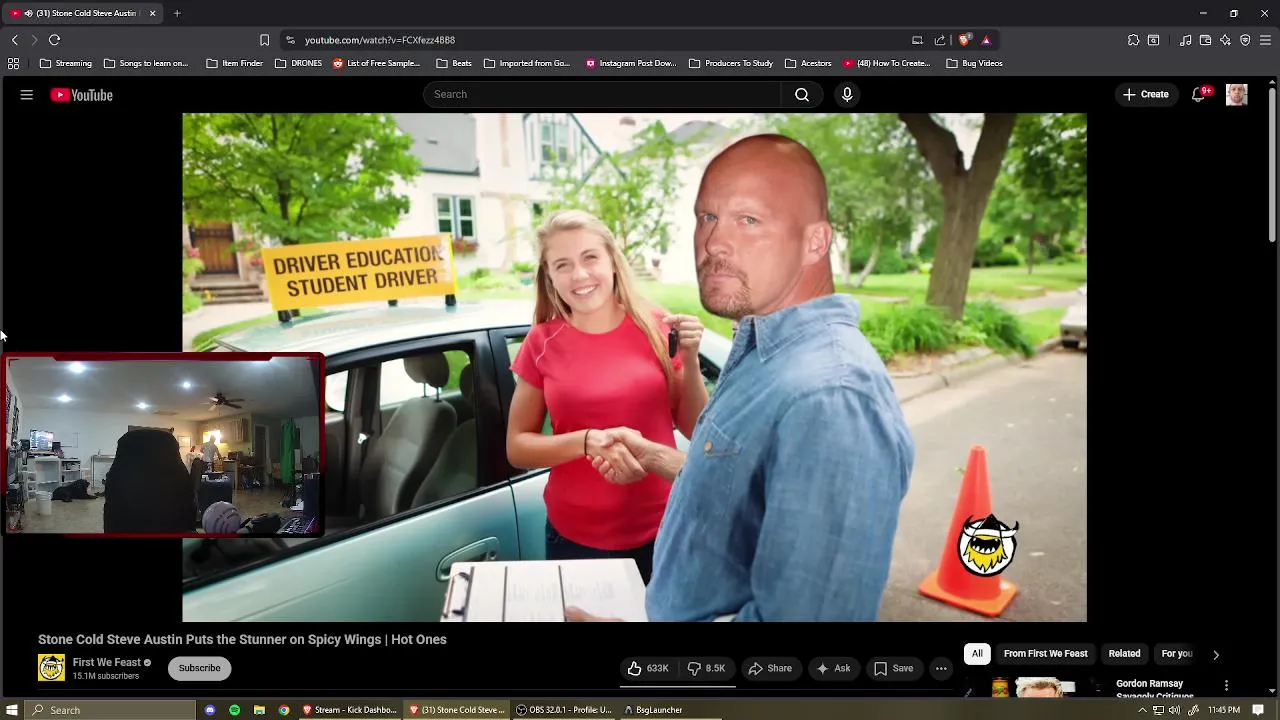Click the share page icon in address bar
The width and height of the screenshot is (1280, 720).
[940, 40]
